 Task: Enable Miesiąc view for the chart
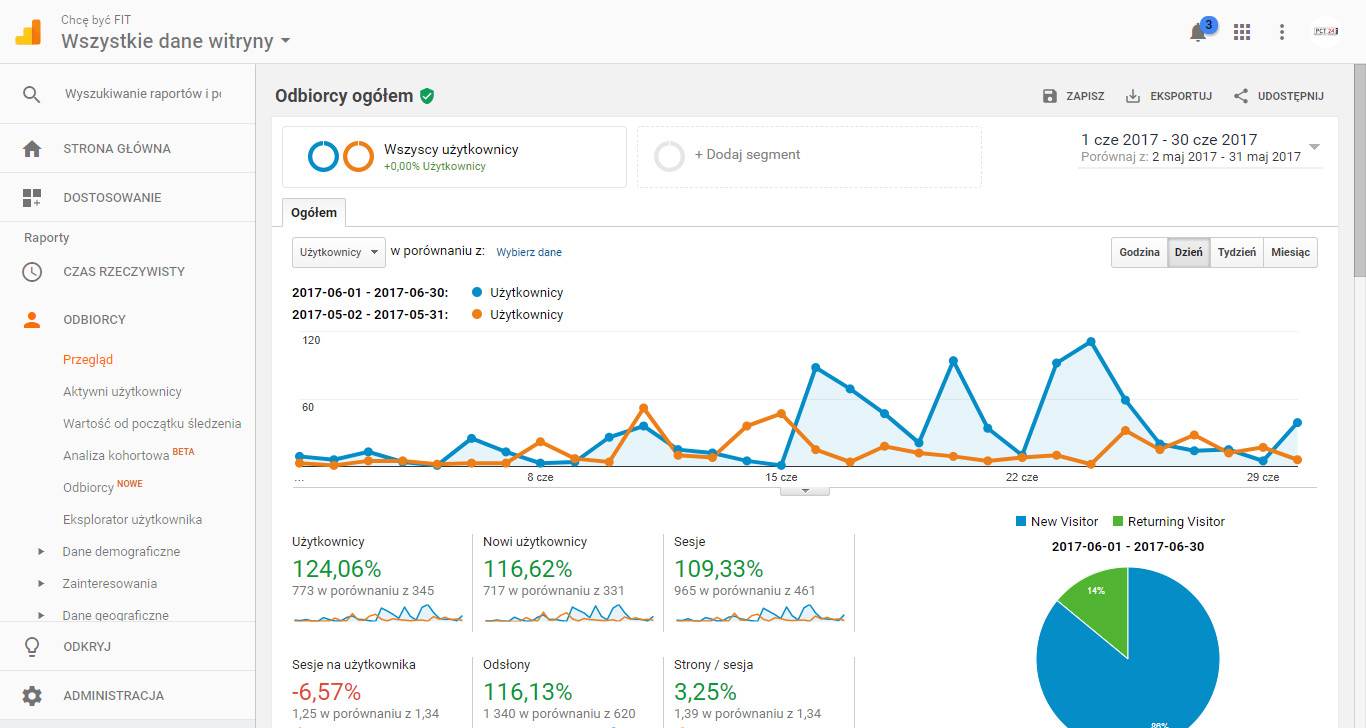pos(1290,252)
